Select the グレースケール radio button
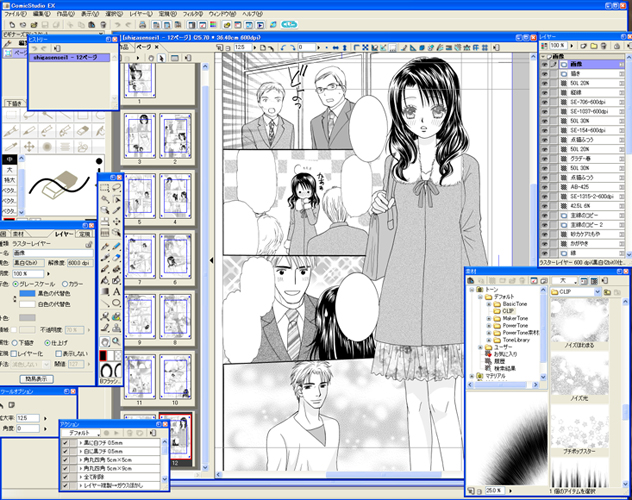Image resolution: width=632 pixels, height=500 pixels. (x=16, y=284)
